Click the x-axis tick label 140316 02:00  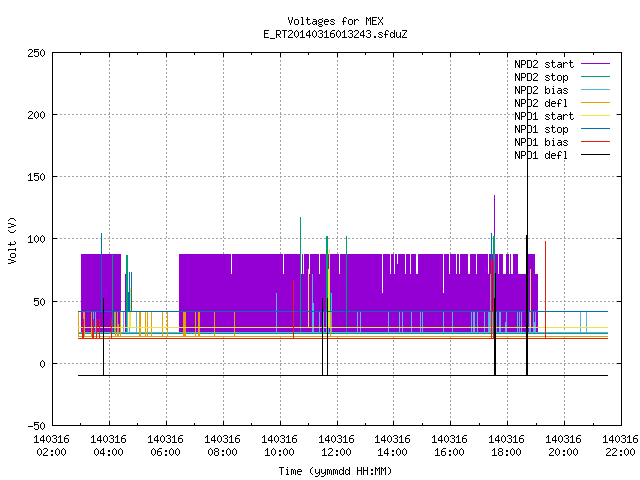(51, 446)
